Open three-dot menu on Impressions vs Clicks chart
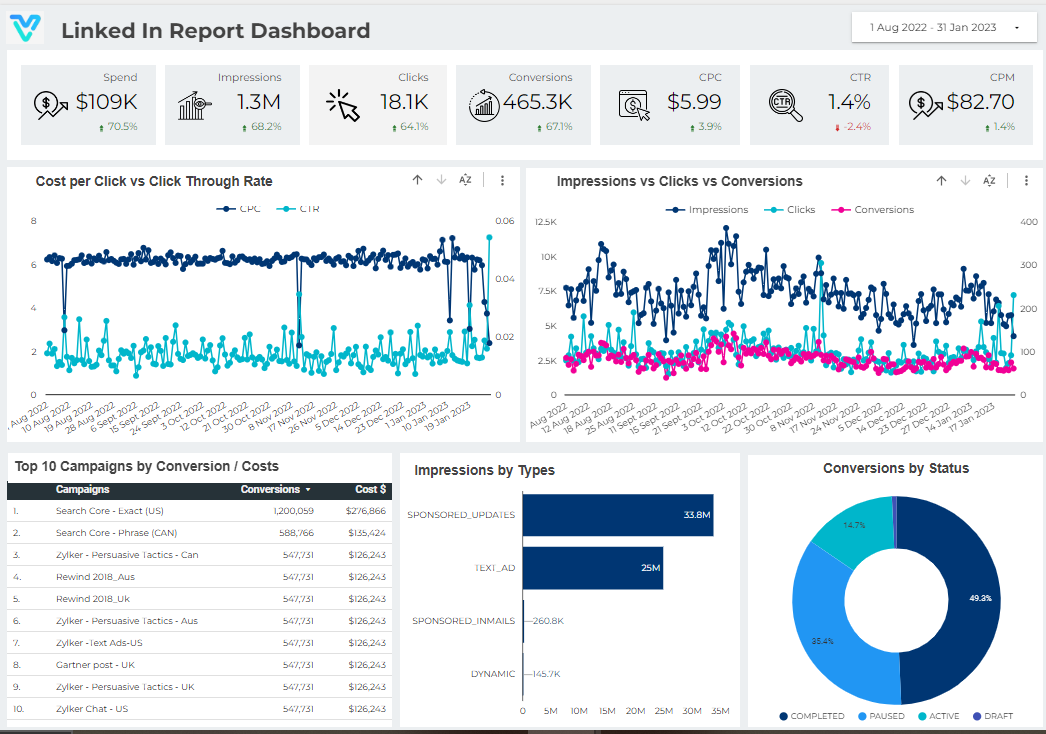Image resolution: width=1046 pixels, height=734 pixels. coord(1026,181)
